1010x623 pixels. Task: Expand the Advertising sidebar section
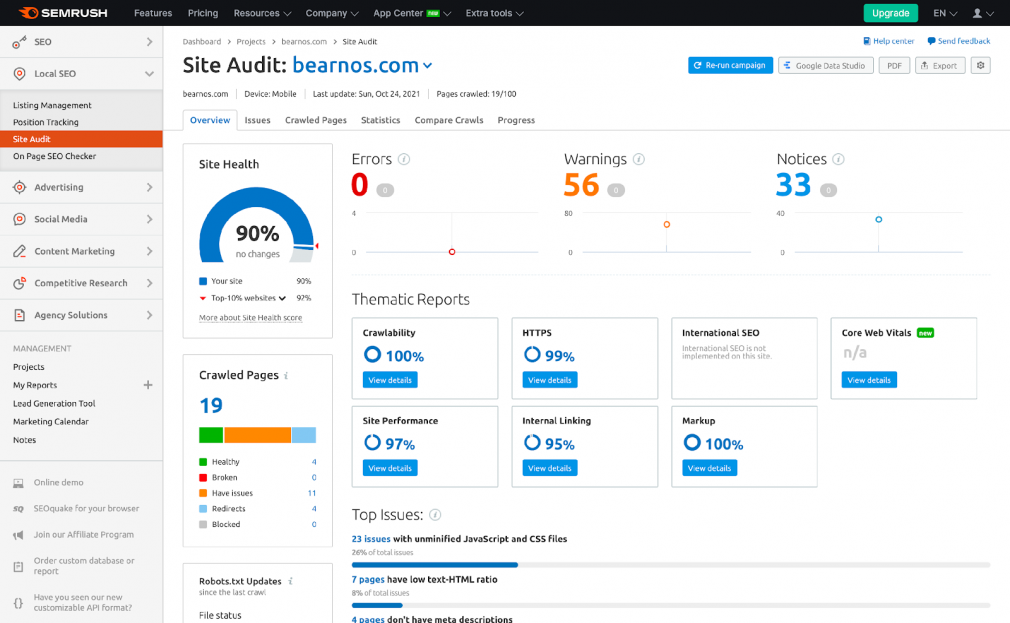(x=149, y=187)
